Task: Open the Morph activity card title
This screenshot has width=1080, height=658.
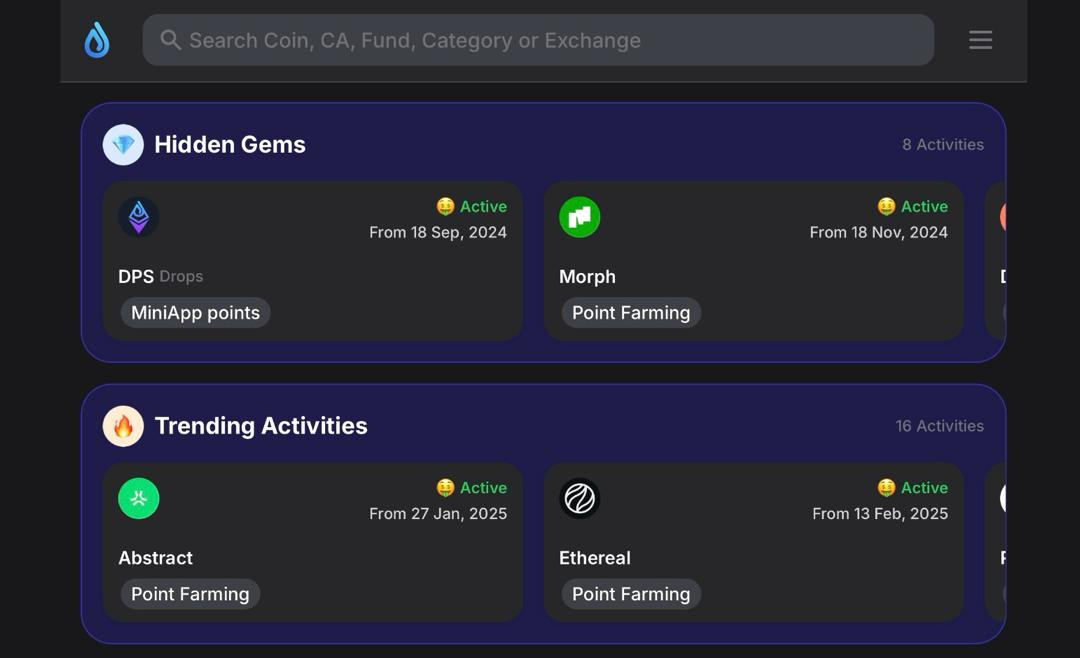Action: tap(587, 277)
